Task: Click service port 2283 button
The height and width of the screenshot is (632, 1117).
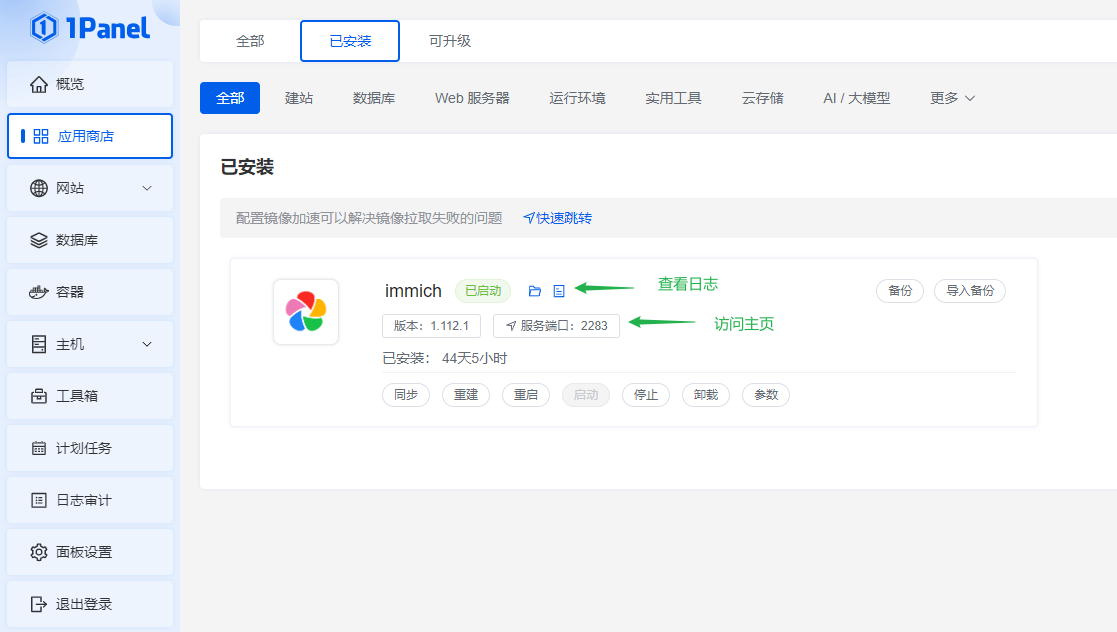Action: [557, 326]
